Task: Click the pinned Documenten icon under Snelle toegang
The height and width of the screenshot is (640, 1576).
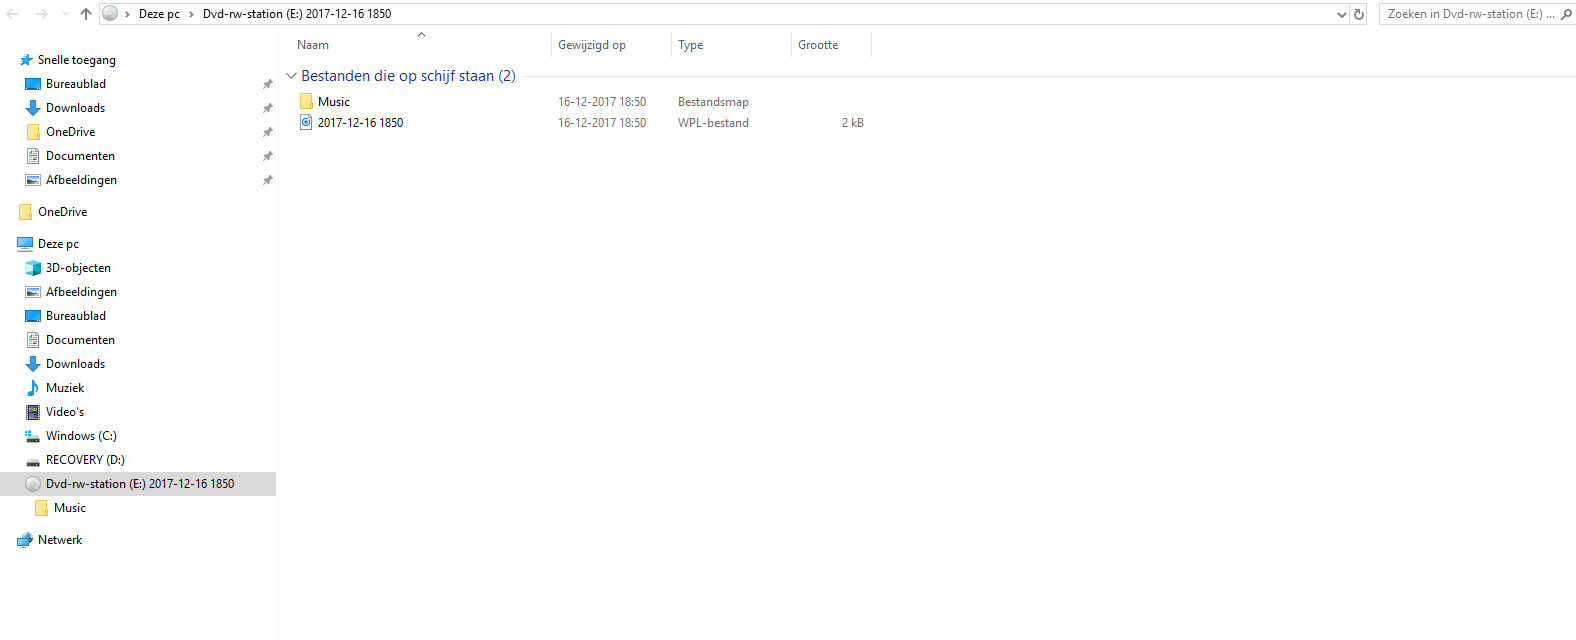Action: point(33,156)
